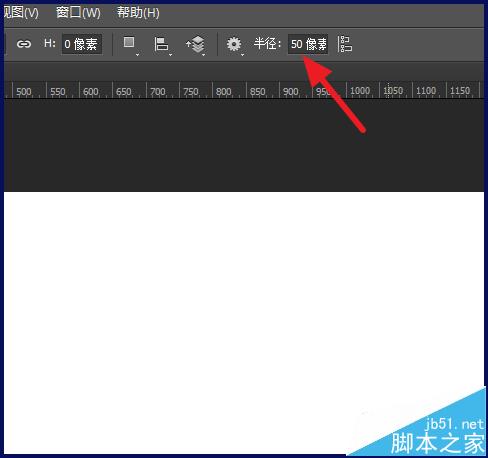
Task: Toggle the width-height link chain icon
Action: click(x=24, y=44)
